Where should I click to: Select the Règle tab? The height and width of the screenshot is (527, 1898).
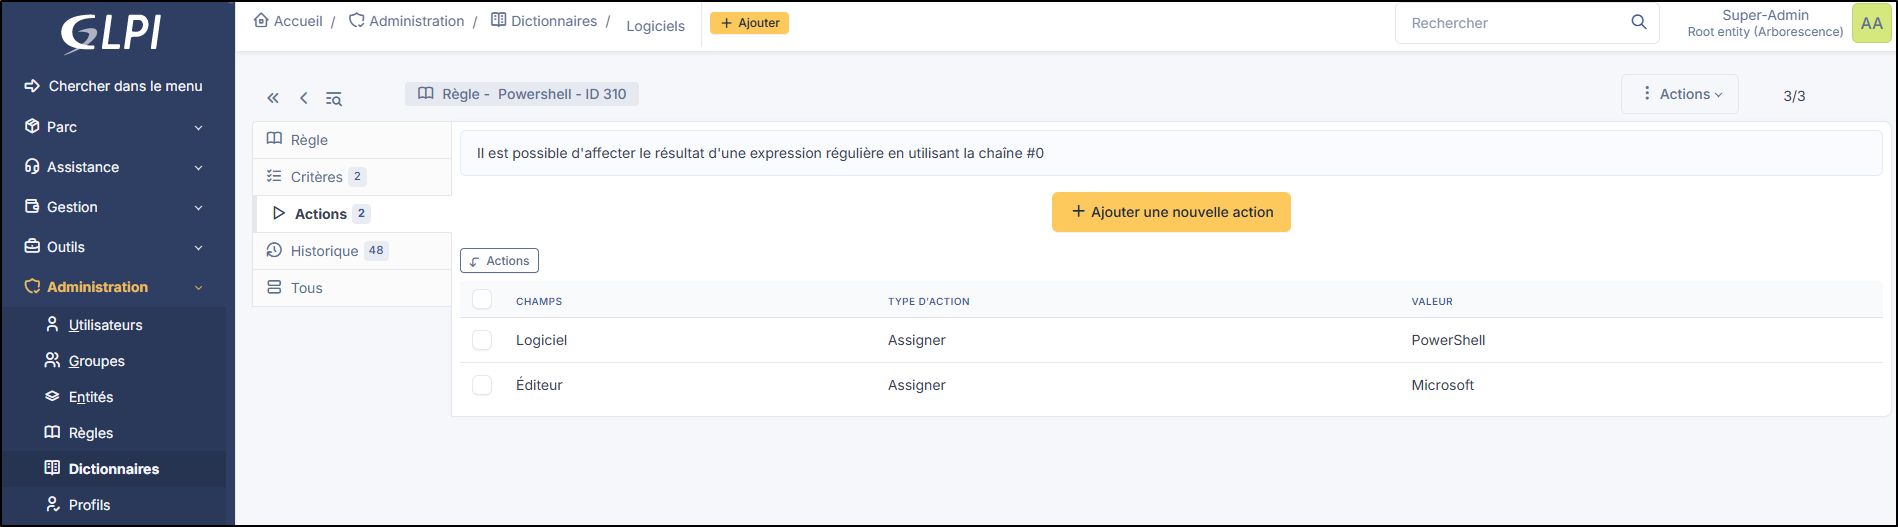coord(352,140)
